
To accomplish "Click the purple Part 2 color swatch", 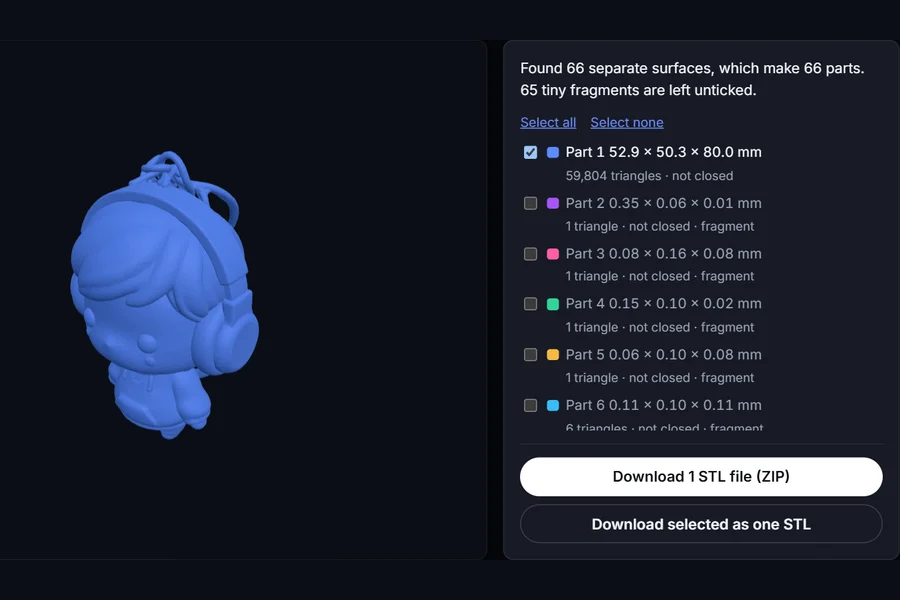I will pyautogui.click(x=553, y=203).
